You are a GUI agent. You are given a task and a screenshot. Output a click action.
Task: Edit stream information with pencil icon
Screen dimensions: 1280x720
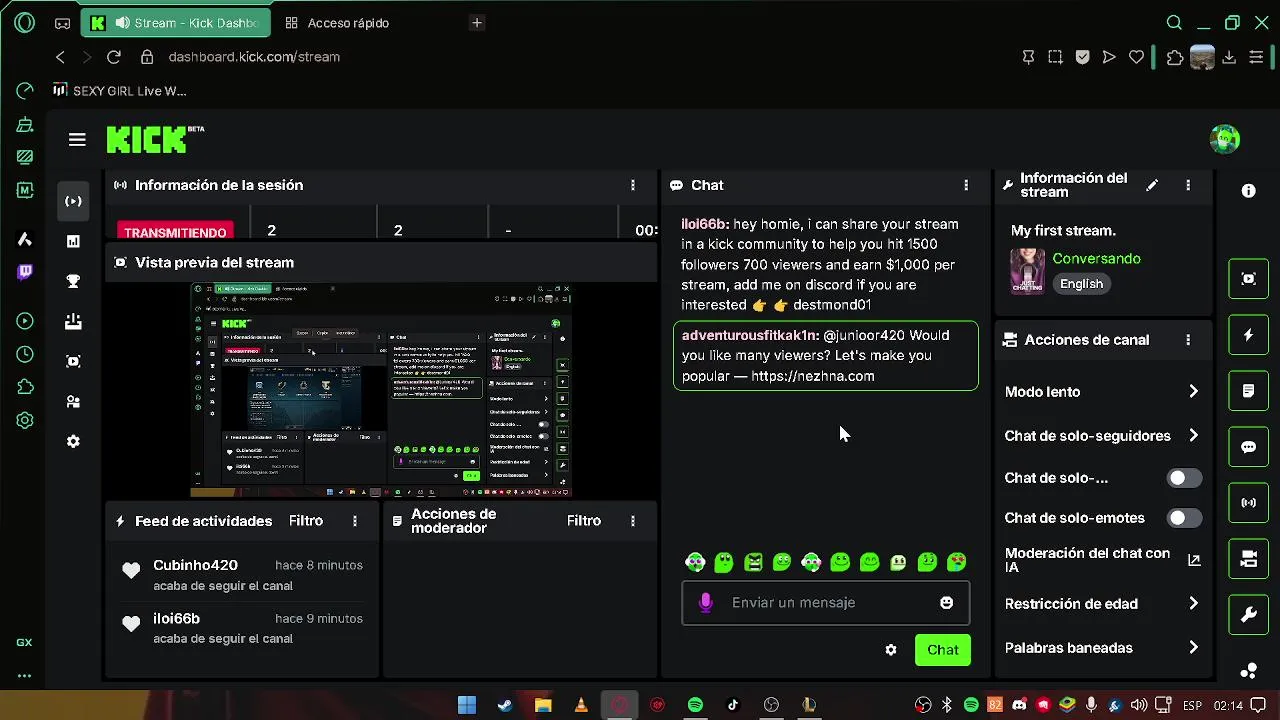tap(1152, 185)
